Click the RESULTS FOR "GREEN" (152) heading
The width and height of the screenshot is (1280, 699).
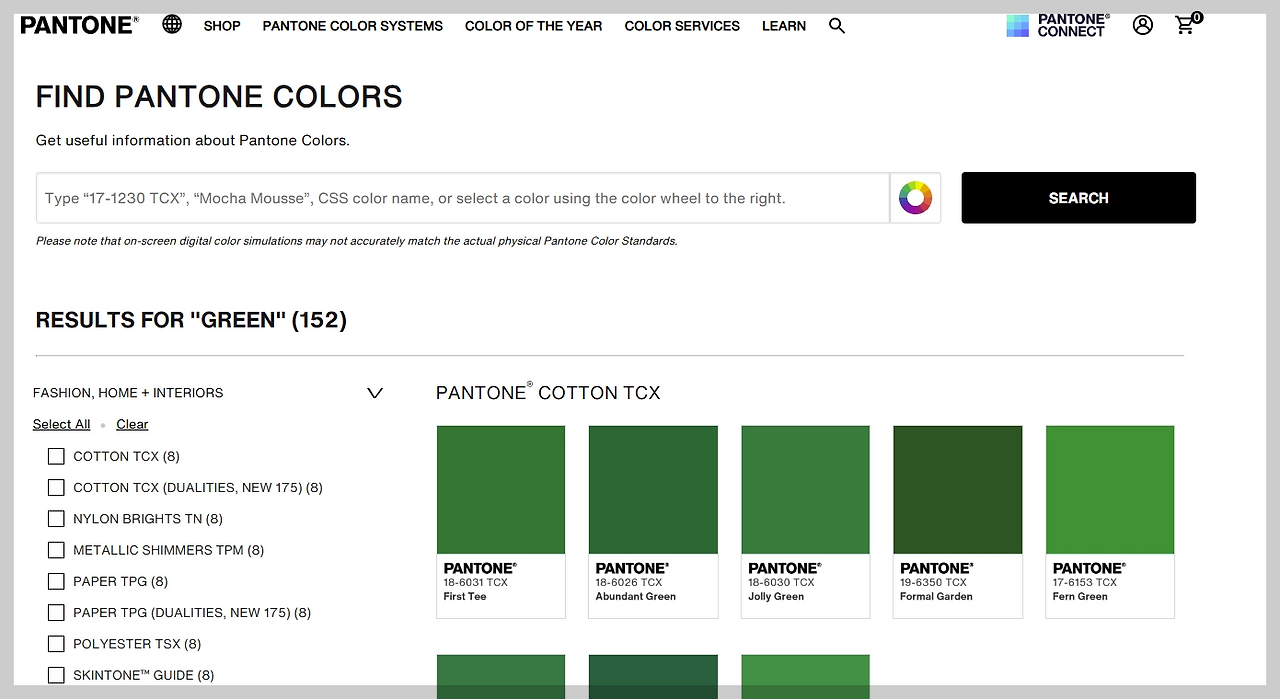point(191,320)
